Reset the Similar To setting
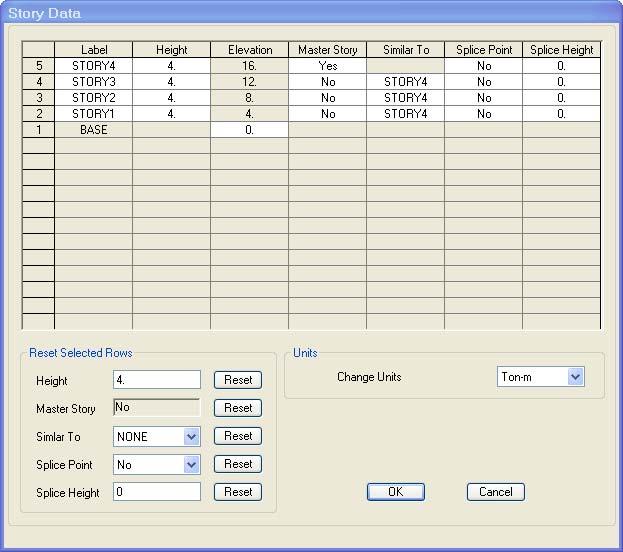The width and height of the screenshot is (623, 552). pyautogui.click(x=238, y=436)
